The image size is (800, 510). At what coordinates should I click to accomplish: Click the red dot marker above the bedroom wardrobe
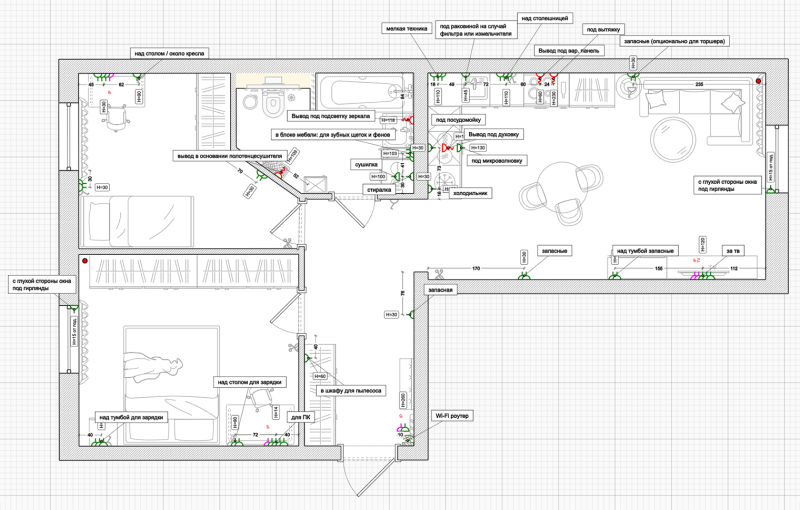[85, 261]
